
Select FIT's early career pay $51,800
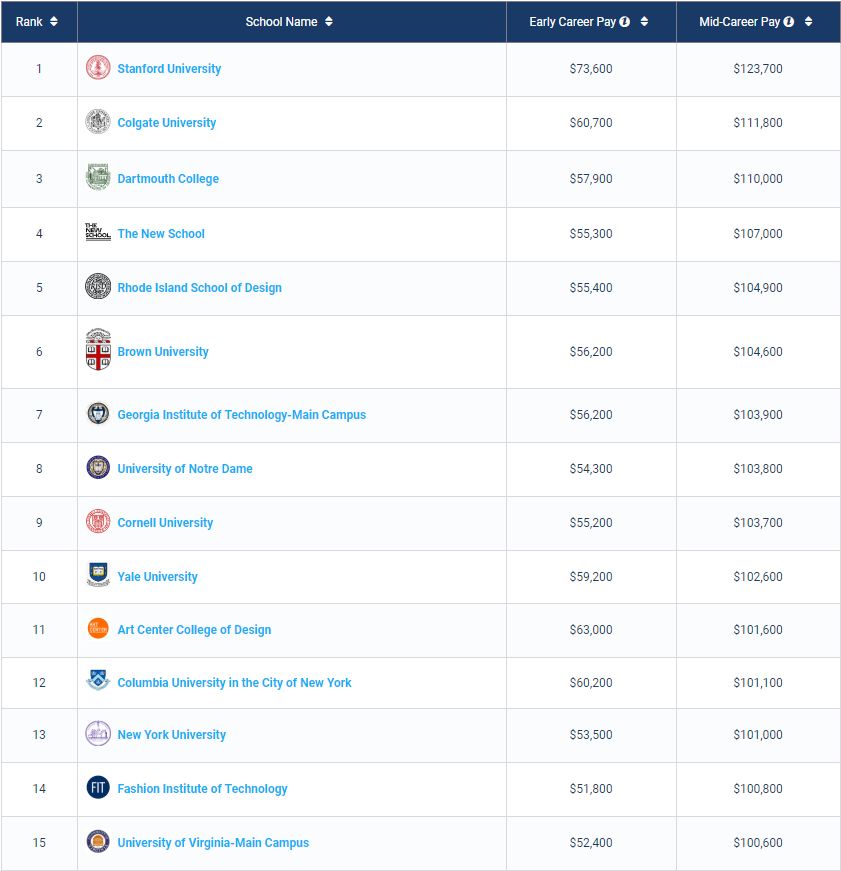[x=591, y=789]
